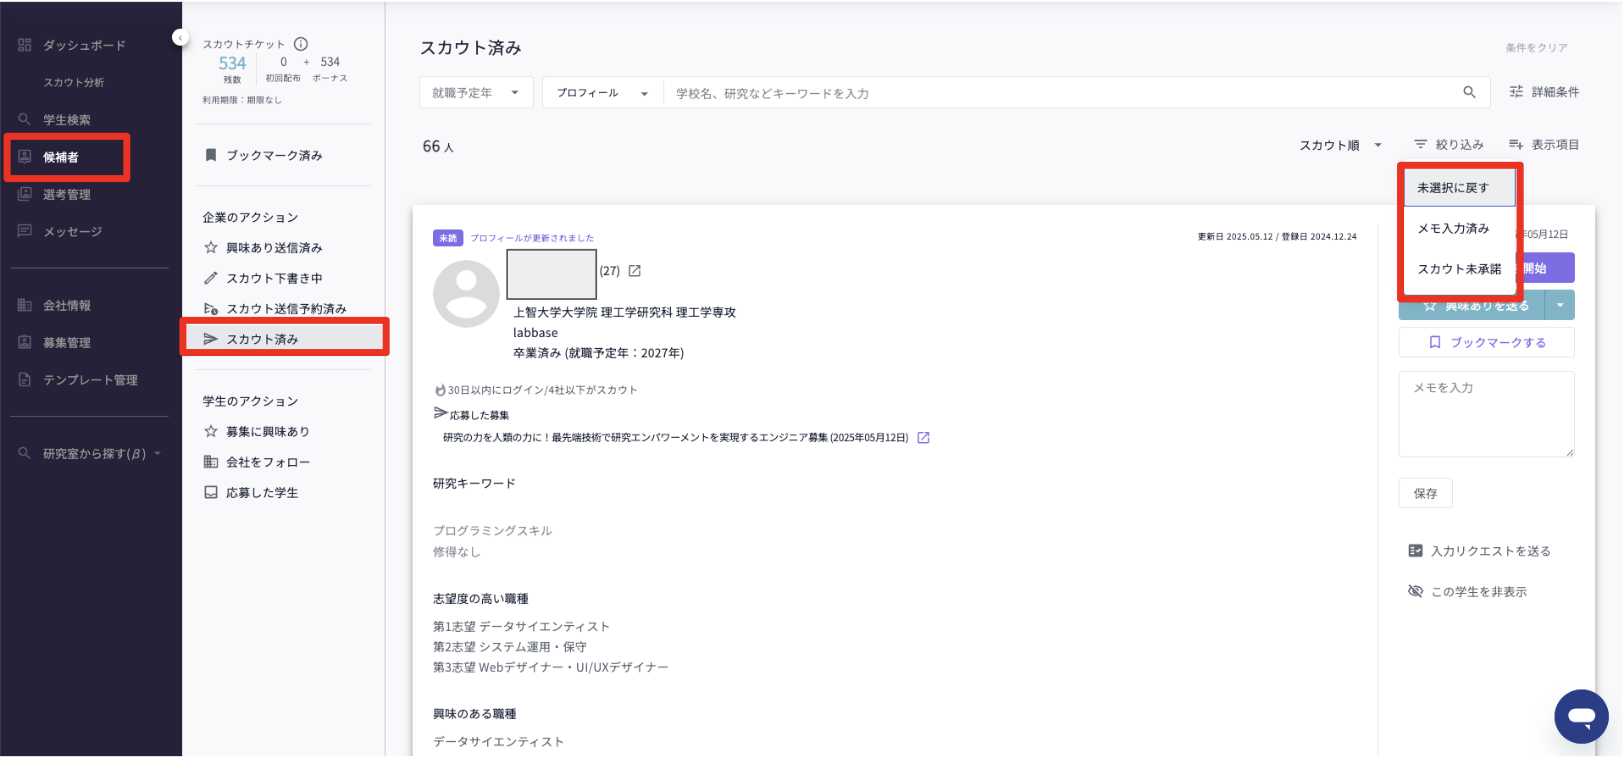Click icon beside スカウト送信予約済み
Image resolution: width=1624 pixels, height=762 pixels.
(x=211, y=308)
